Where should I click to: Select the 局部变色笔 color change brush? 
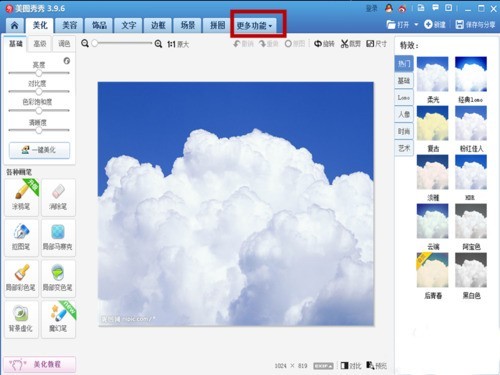58,278
